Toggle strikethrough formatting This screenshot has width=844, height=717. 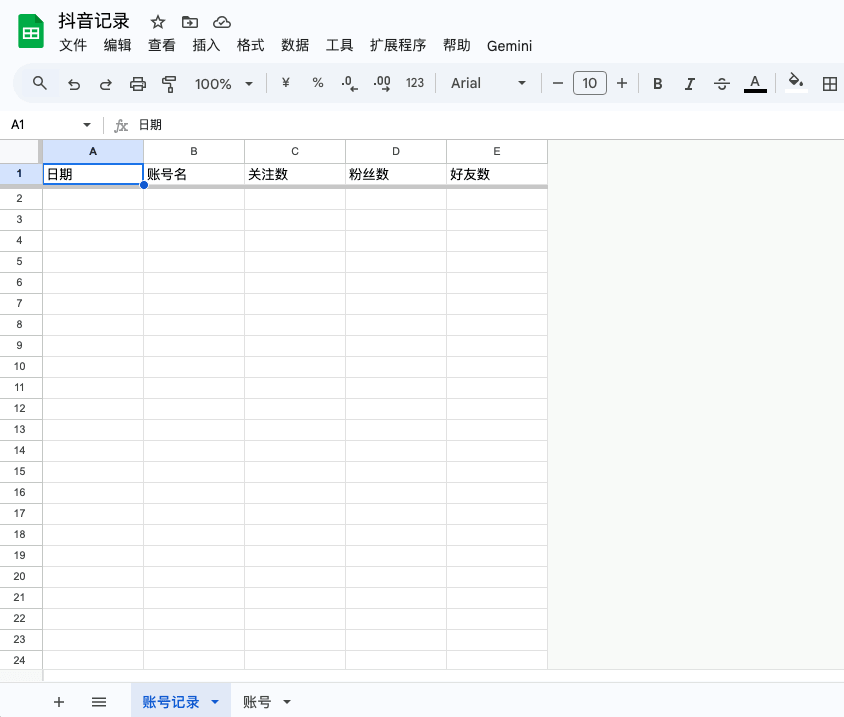click(722, 84)
